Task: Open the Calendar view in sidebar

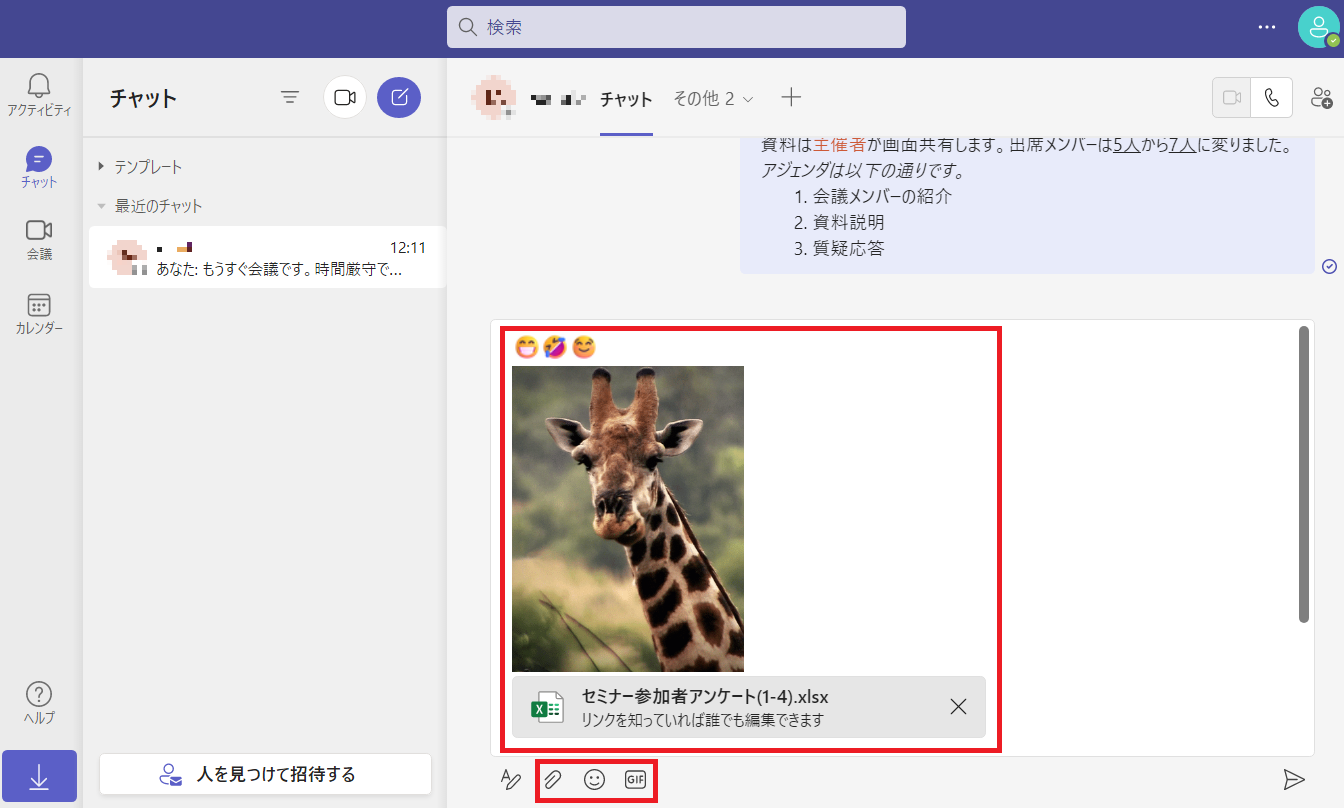Action: click(39, 314)
